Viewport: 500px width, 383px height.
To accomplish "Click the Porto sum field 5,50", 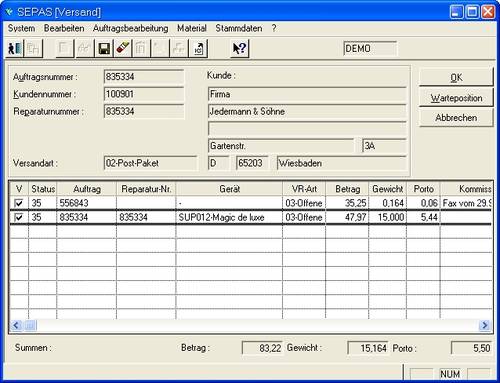I will pyautogui.click(x=471, y=348).
